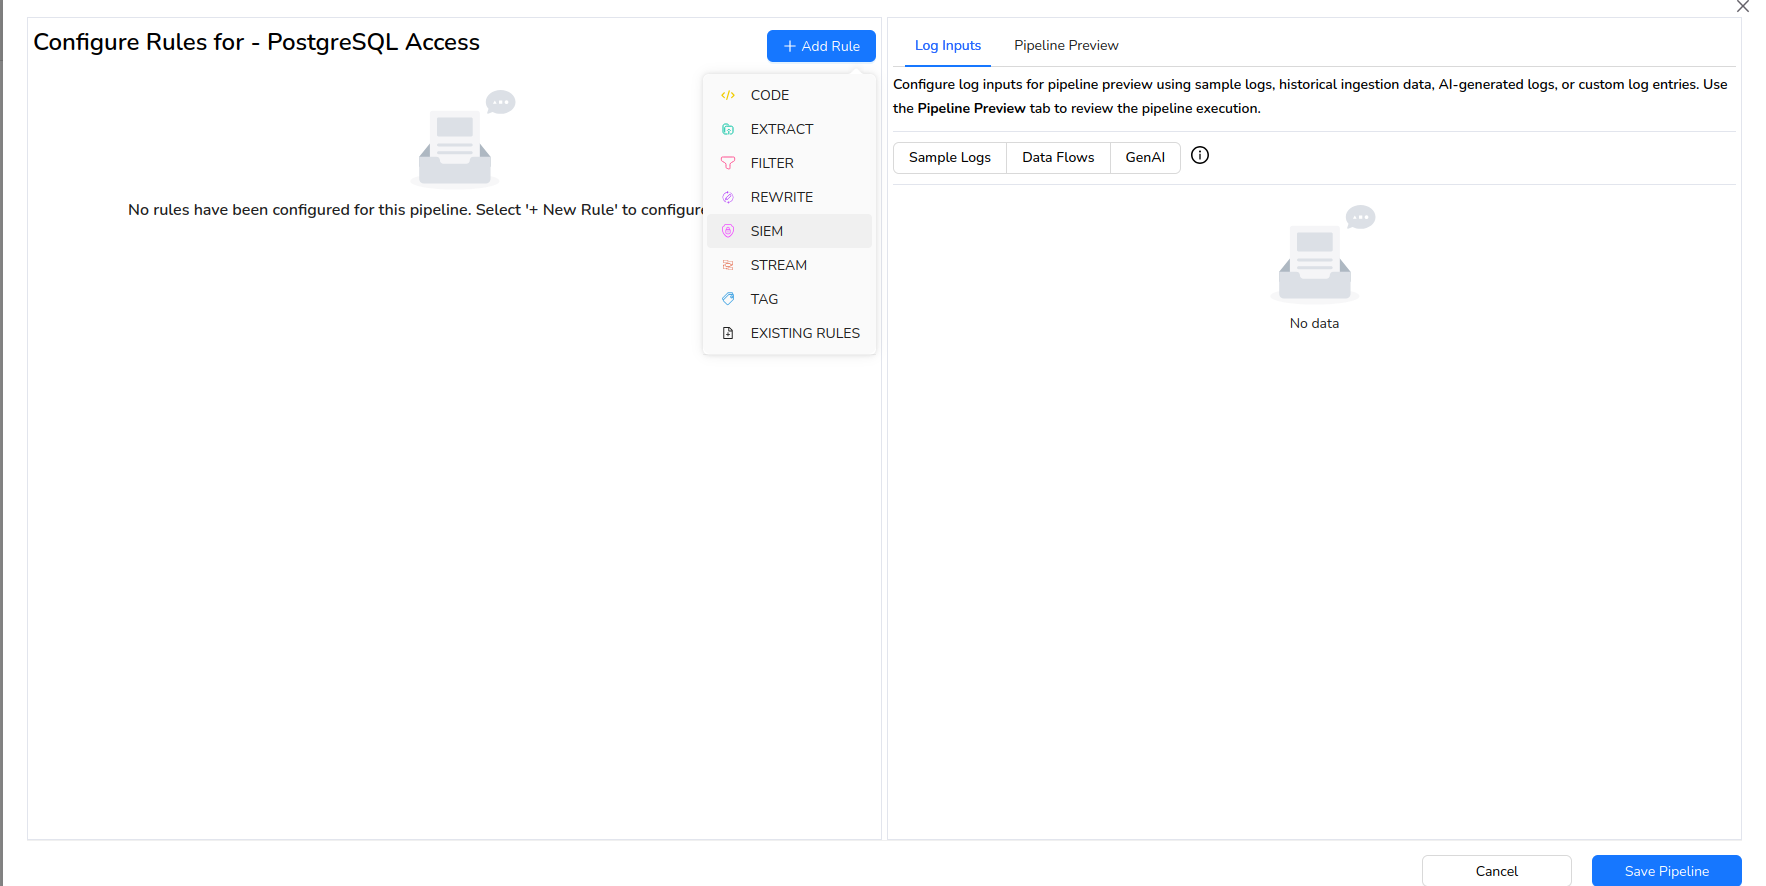Select the Log Inputs tab

[x=947, y=45]
